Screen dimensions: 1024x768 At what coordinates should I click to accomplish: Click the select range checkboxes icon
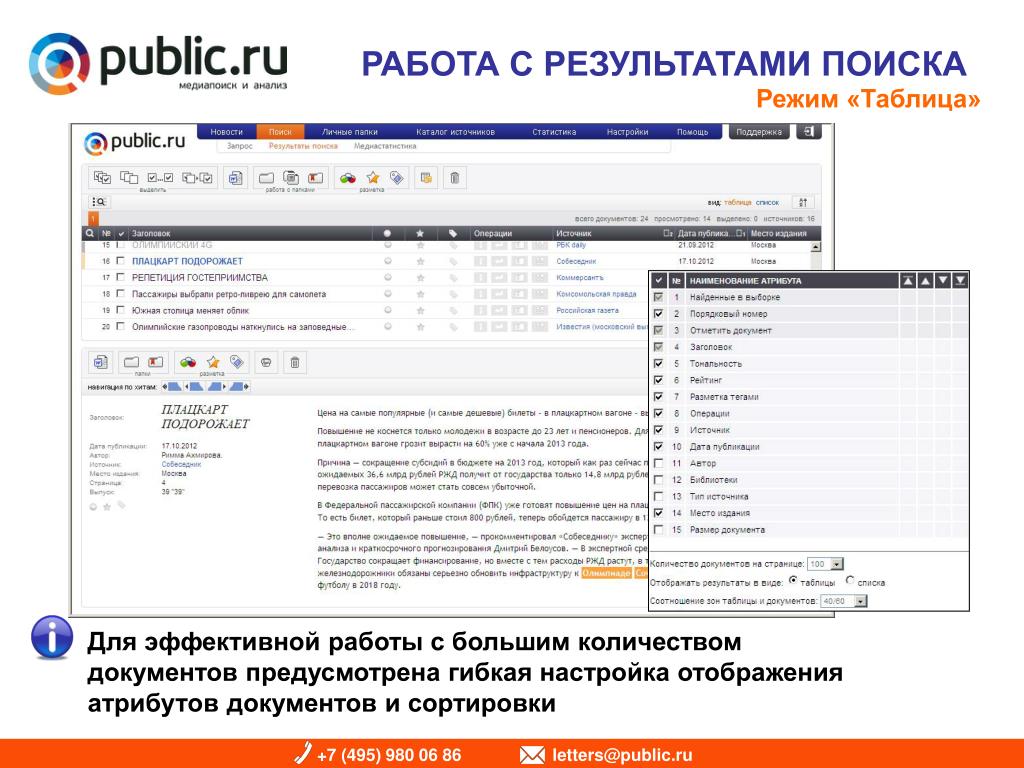pos(160,178)
